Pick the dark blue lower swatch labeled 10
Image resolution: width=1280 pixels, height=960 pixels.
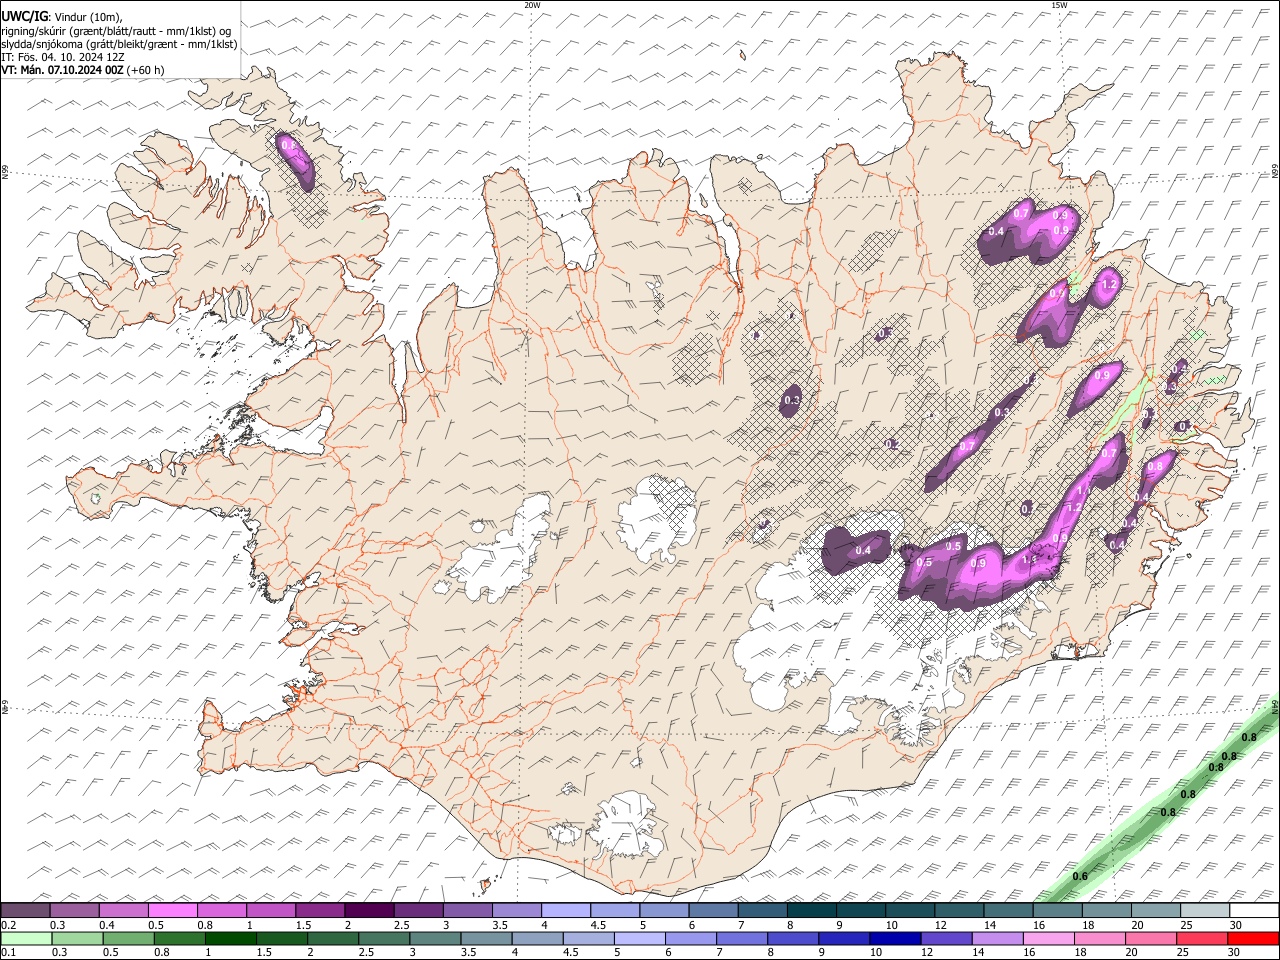896,938
